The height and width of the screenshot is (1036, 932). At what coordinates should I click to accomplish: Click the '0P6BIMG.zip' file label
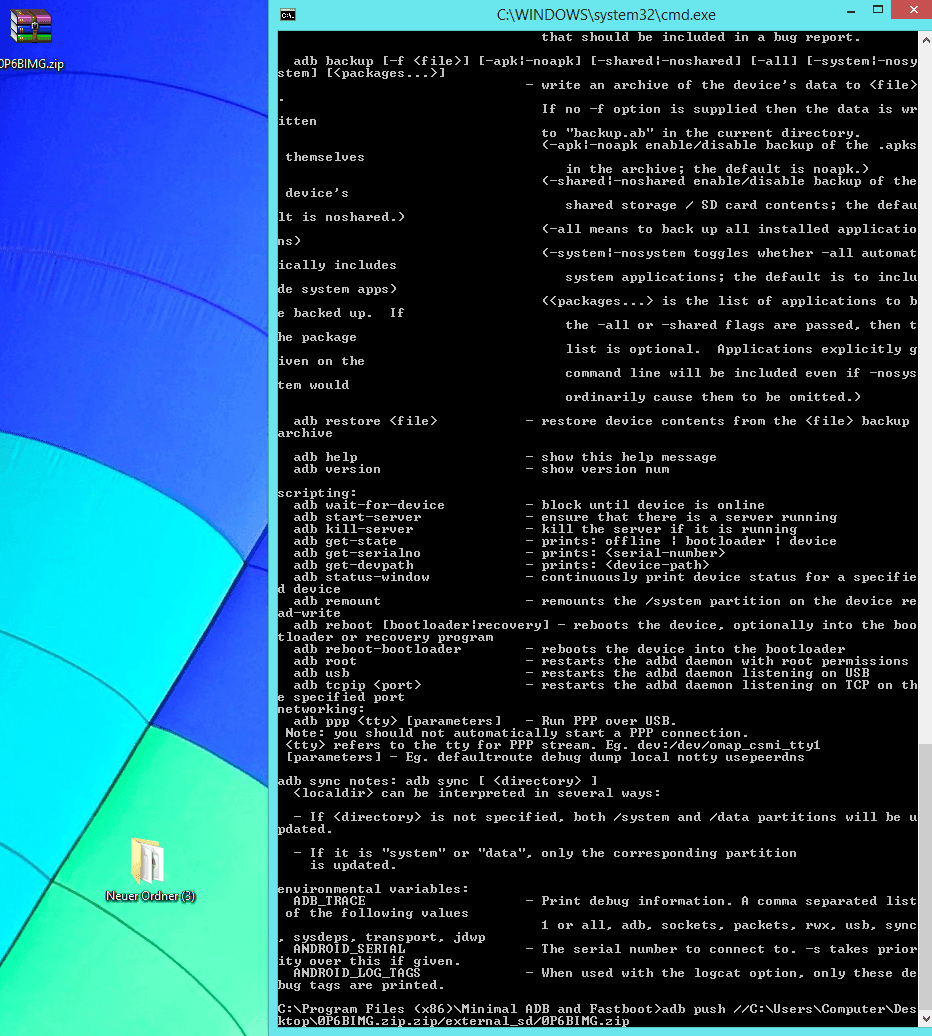[x=32, y=64]
